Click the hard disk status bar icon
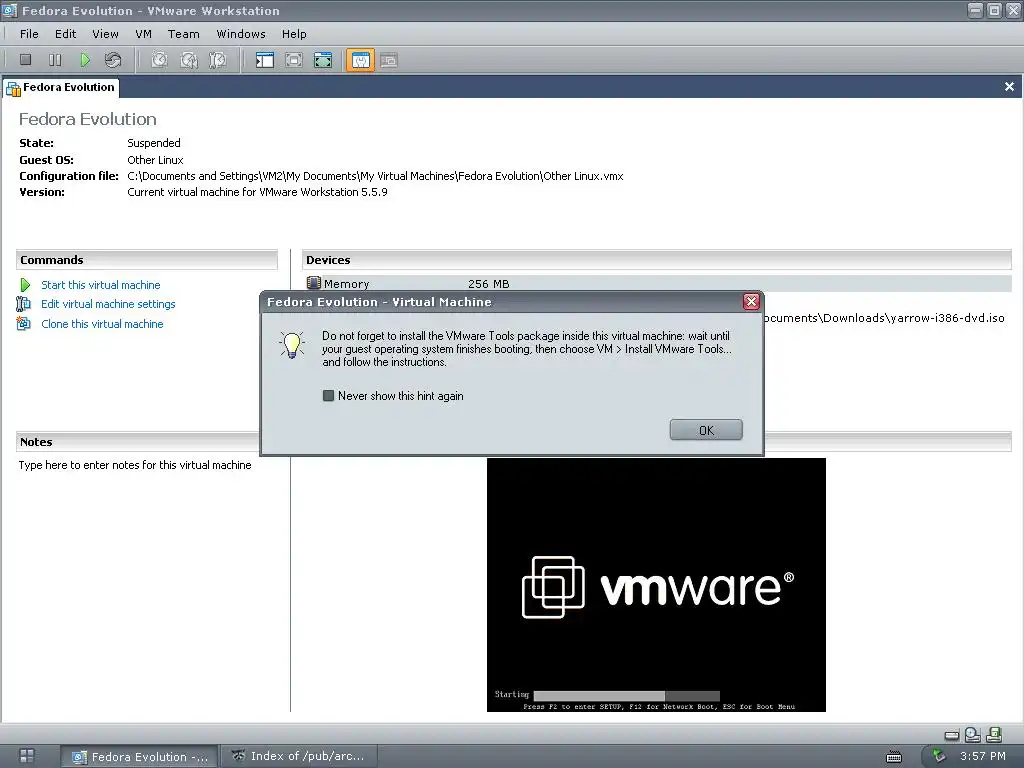Viewport: 1024px width, 768px height. coord(952,735)
